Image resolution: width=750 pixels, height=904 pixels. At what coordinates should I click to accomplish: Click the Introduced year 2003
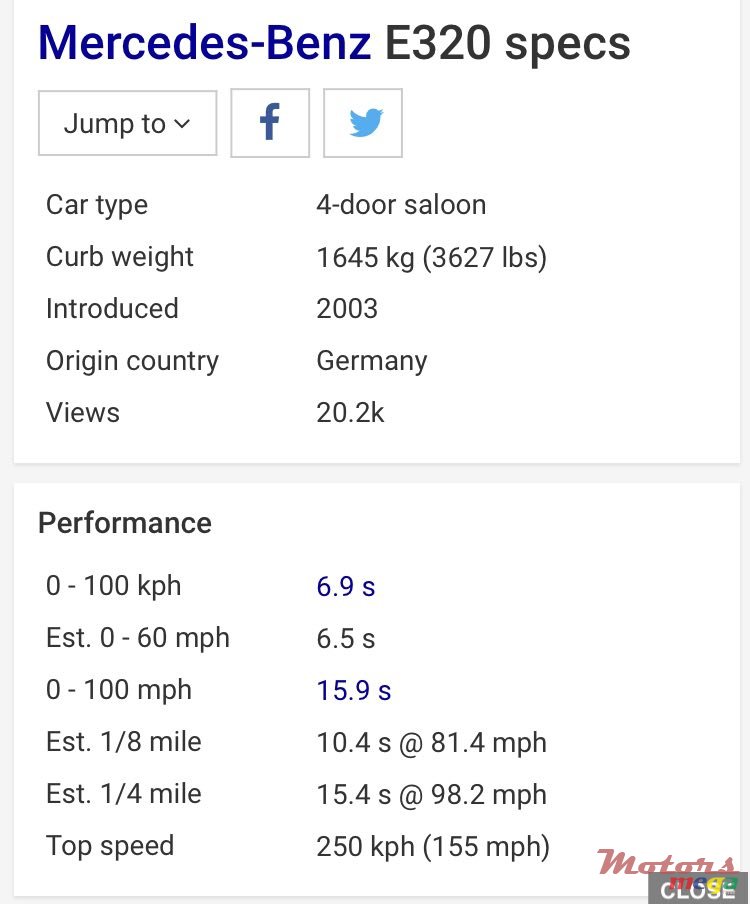347,309
